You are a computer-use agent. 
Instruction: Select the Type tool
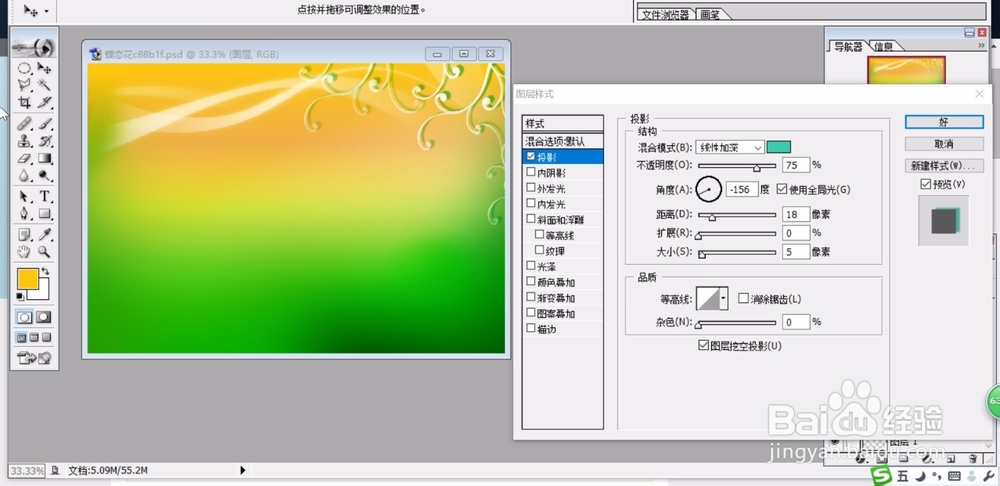tap(44, 196)
